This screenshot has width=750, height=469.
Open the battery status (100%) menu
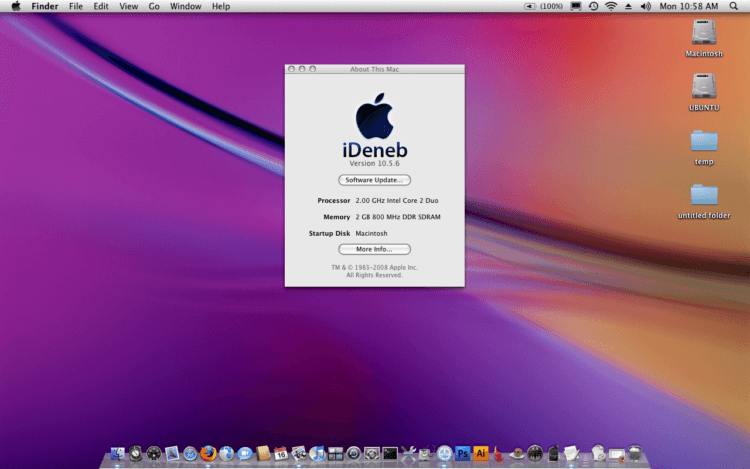tap(544, 6)
